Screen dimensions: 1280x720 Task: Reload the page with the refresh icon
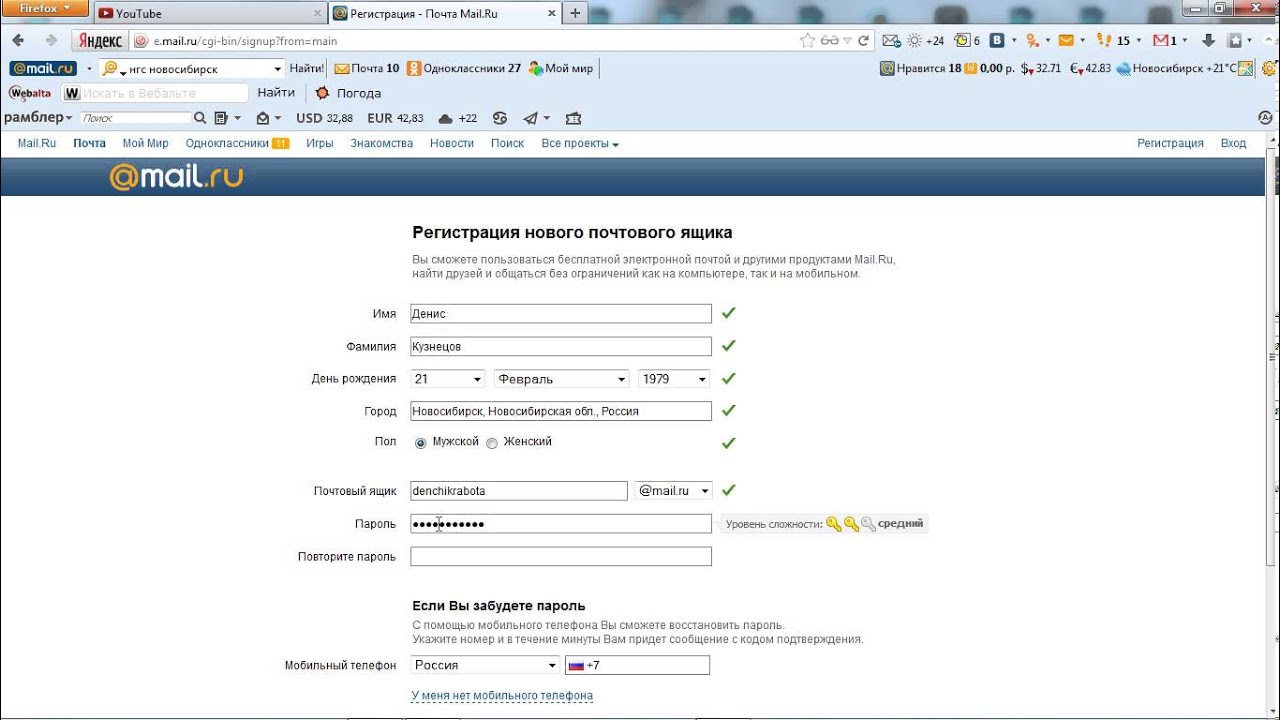tap(862, 41)
